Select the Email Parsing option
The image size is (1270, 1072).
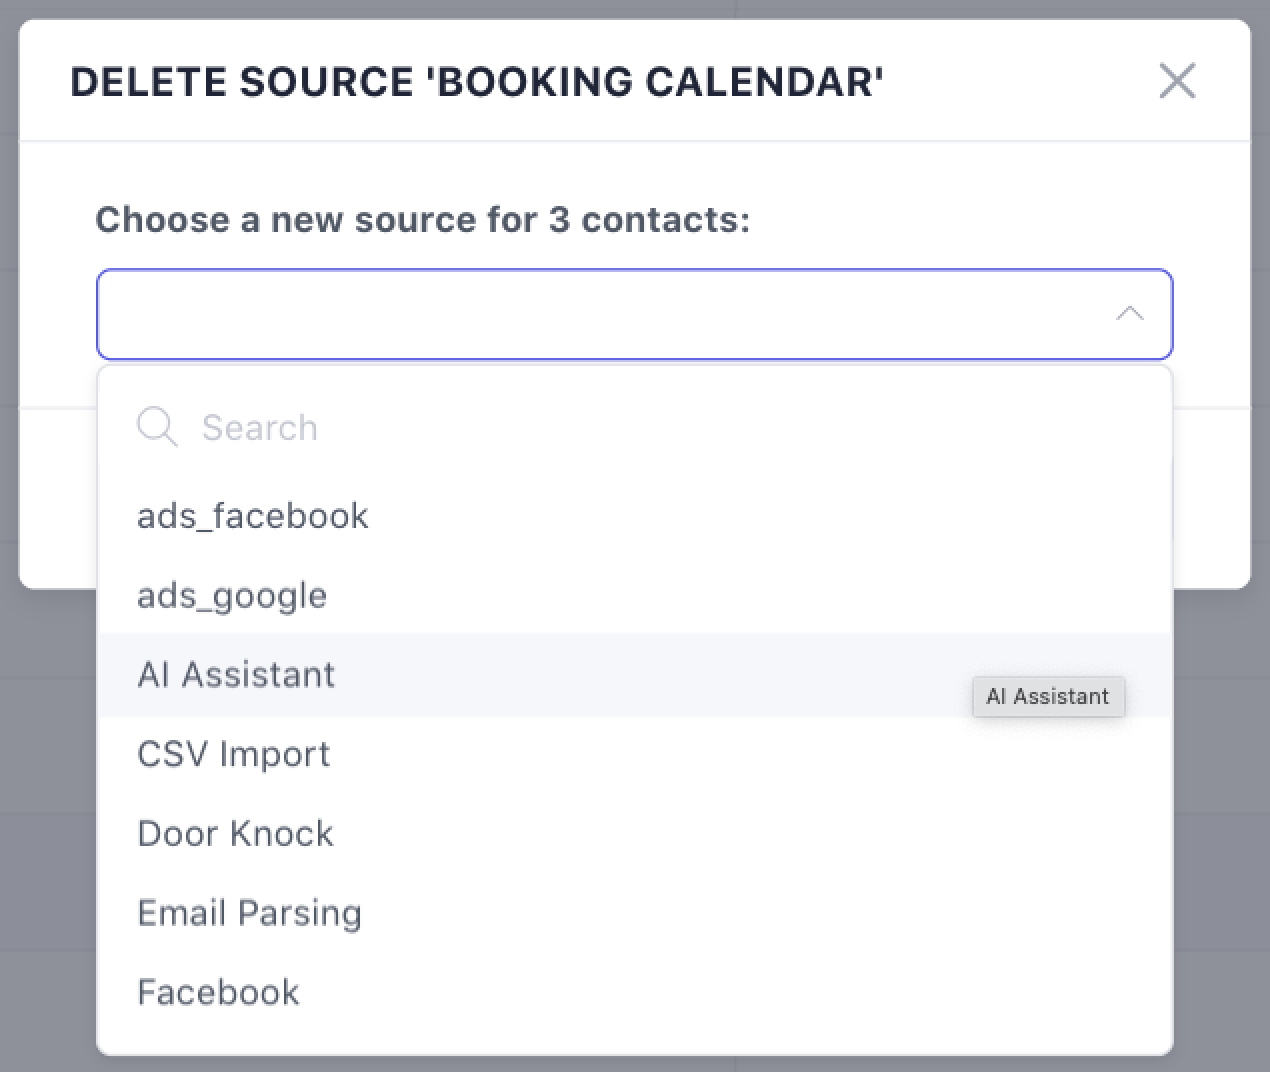249,913
